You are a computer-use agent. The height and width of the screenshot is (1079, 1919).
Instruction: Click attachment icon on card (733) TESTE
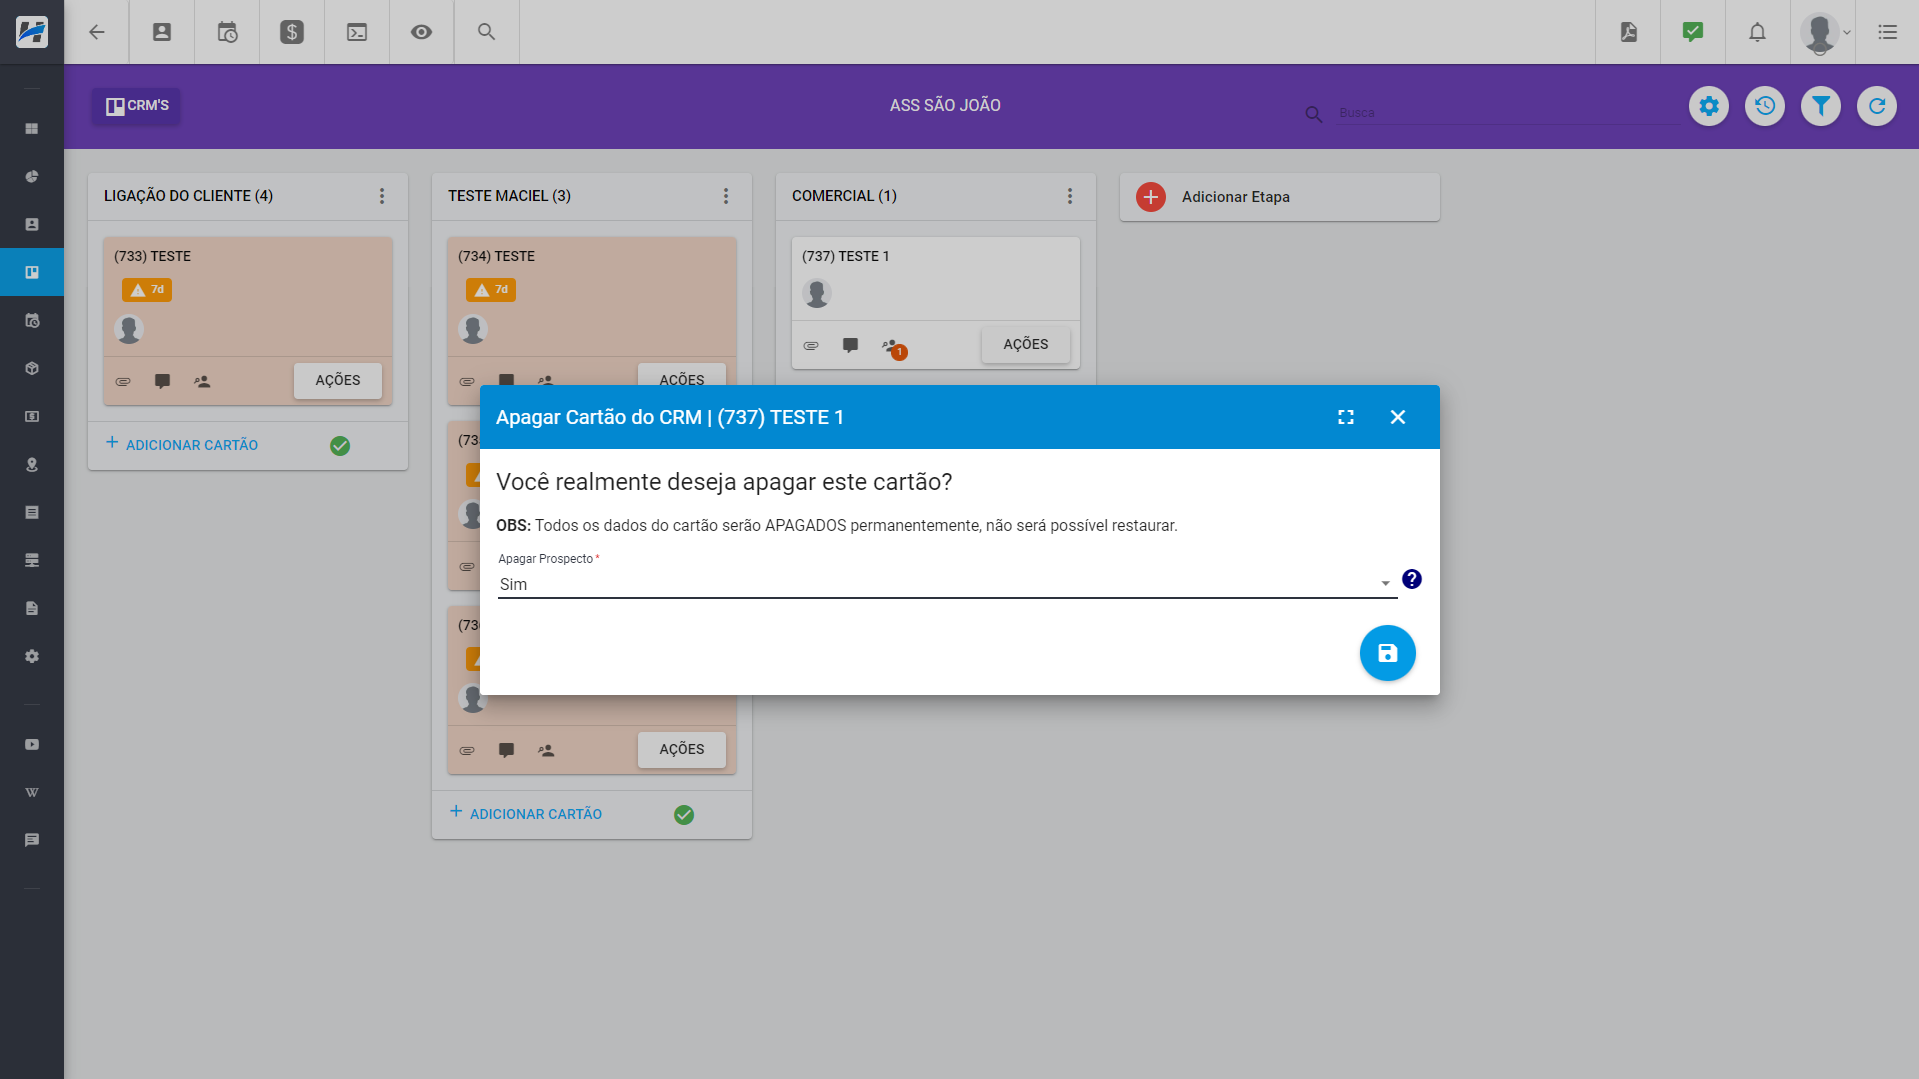pyautogui.click(x=123, y=382)
